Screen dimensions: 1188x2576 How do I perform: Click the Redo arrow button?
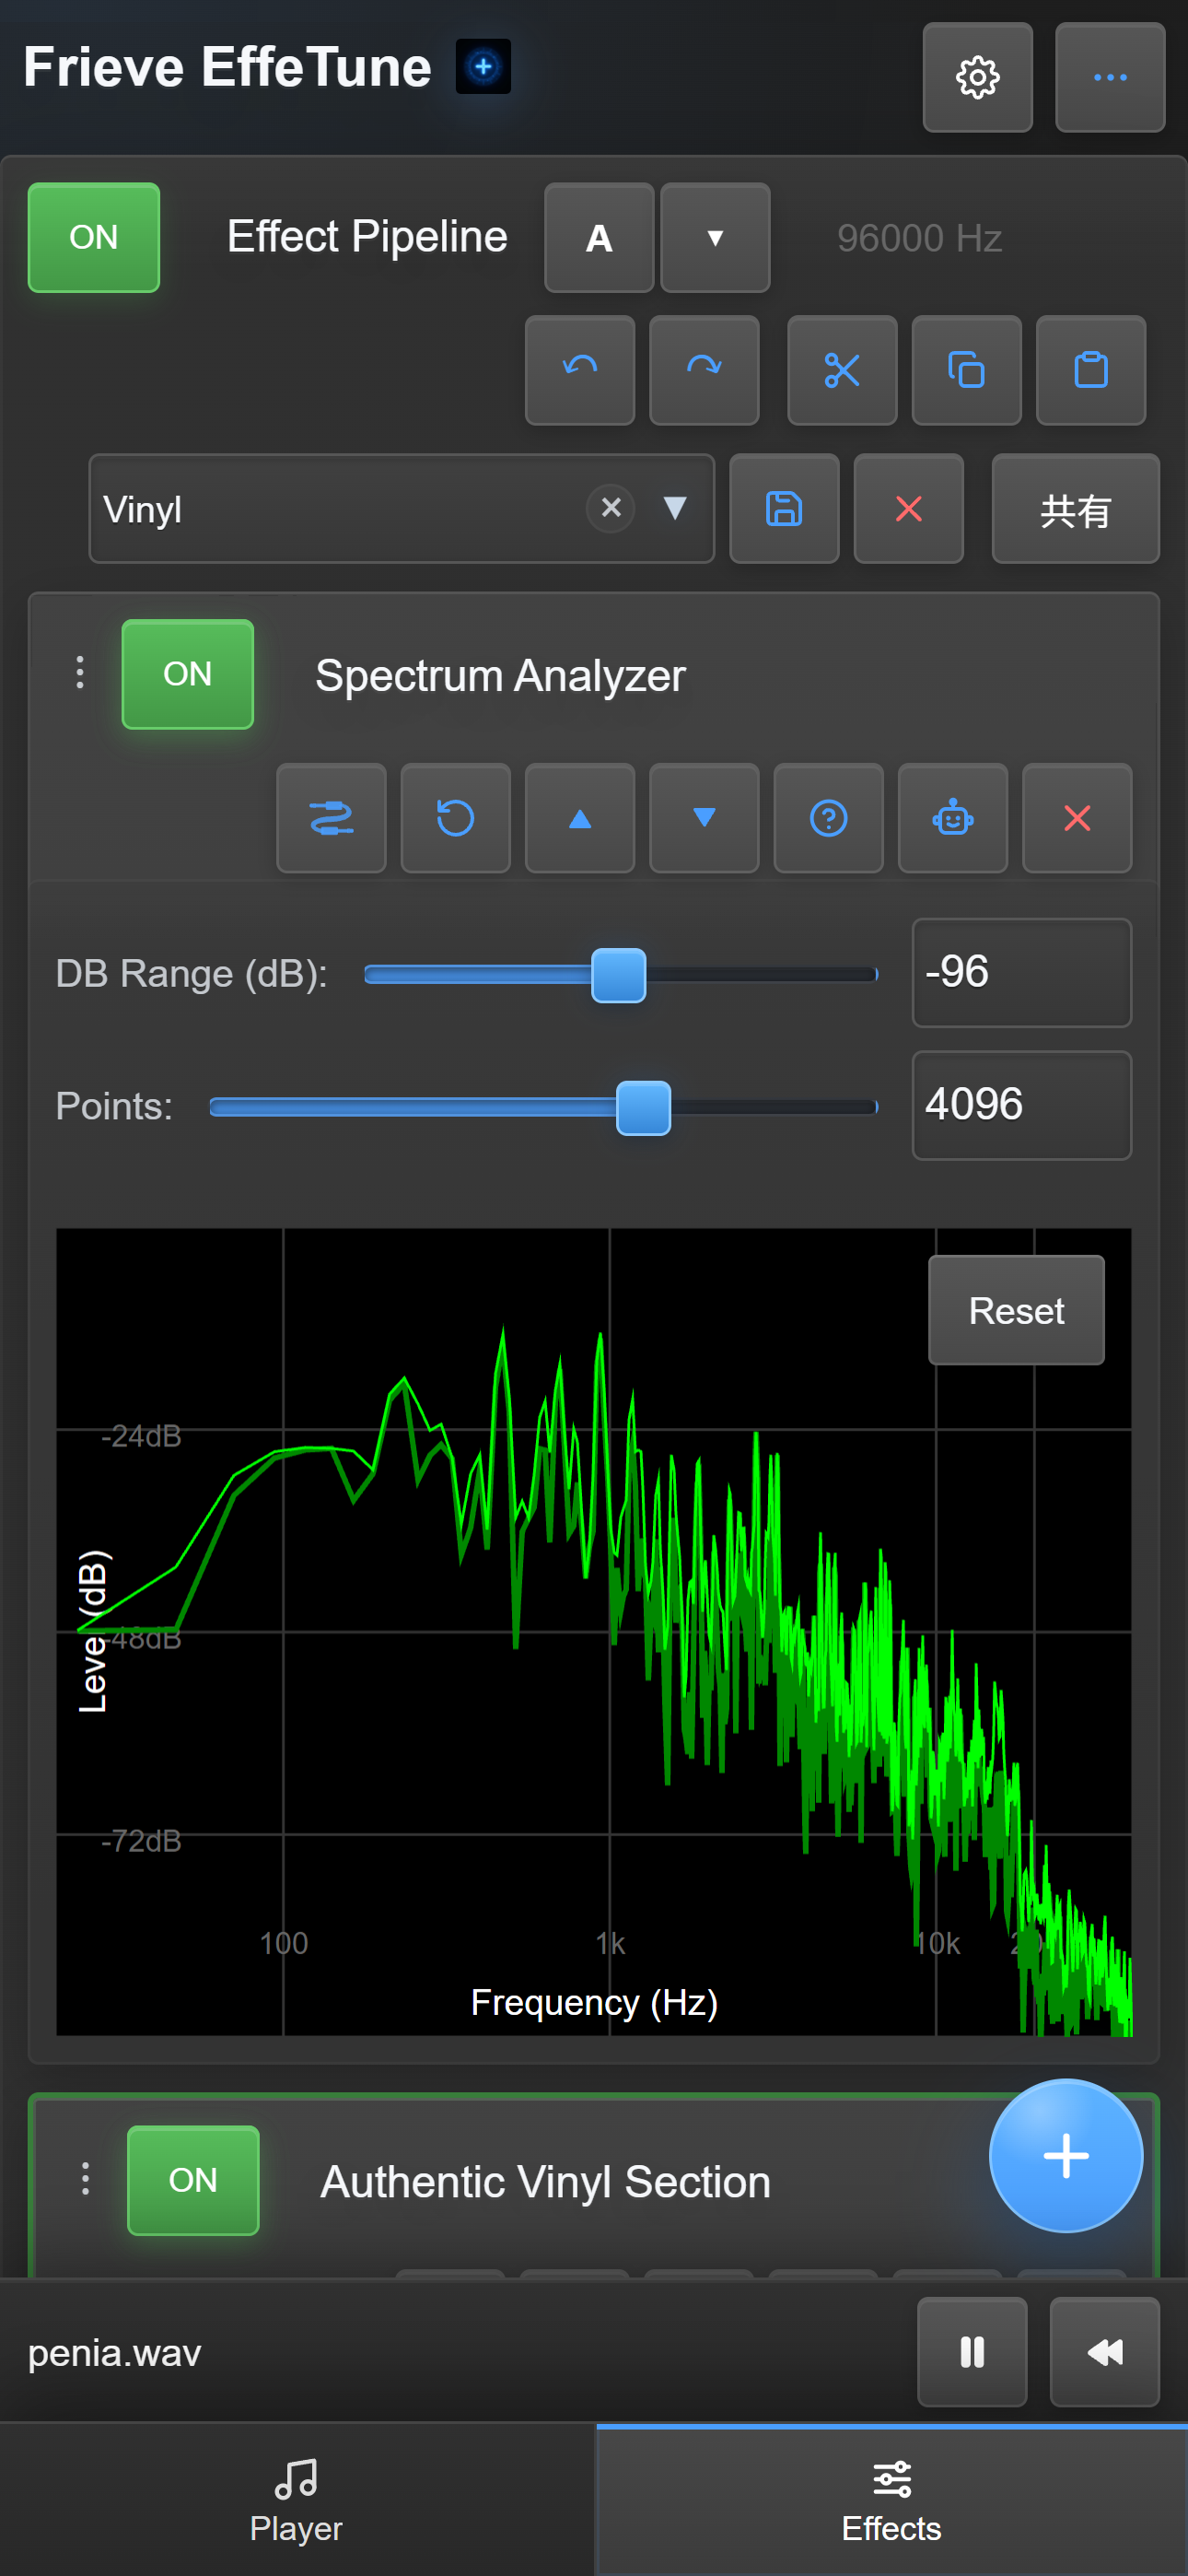(704, 370)
